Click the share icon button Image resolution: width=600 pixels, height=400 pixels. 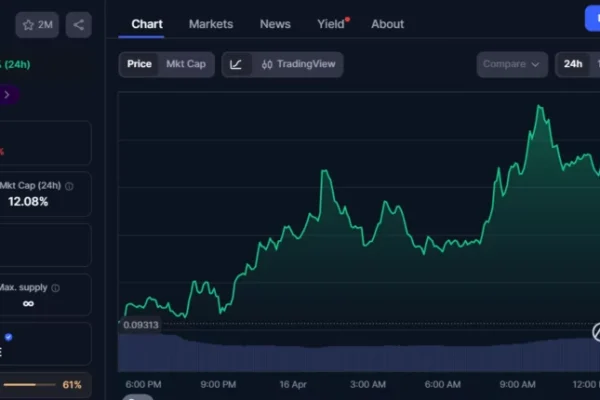click(79, 25)
